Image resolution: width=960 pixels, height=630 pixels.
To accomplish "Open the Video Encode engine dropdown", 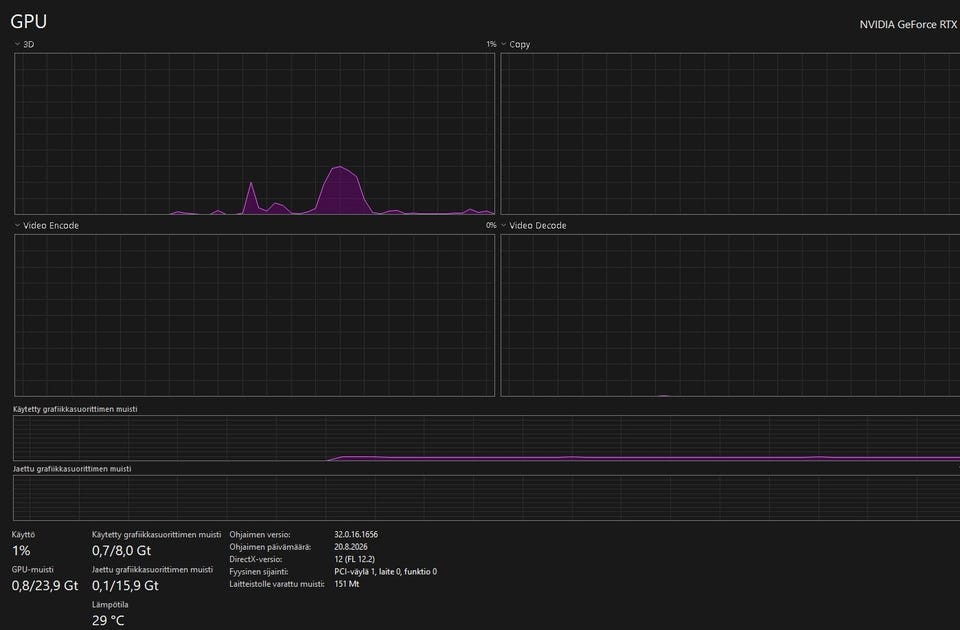I will [47, 225].
